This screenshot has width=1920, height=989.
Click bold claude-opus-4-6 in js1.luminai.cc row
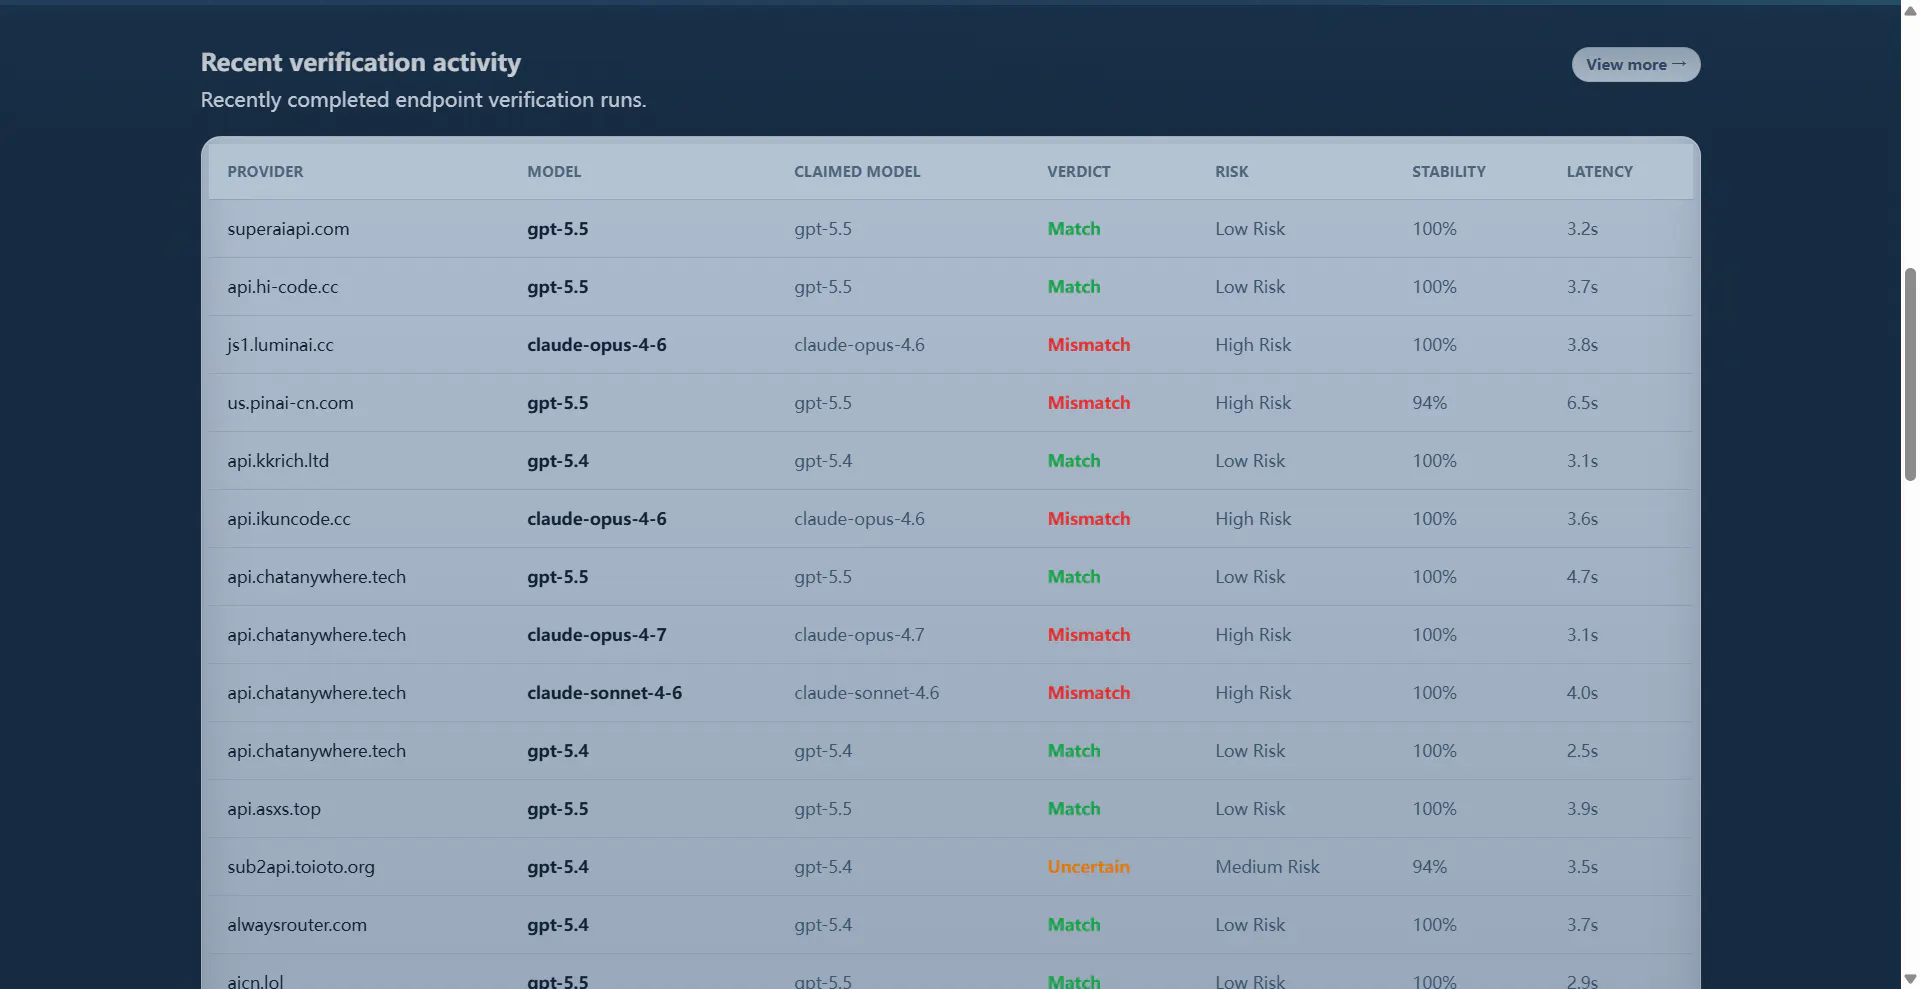point(597,345)
